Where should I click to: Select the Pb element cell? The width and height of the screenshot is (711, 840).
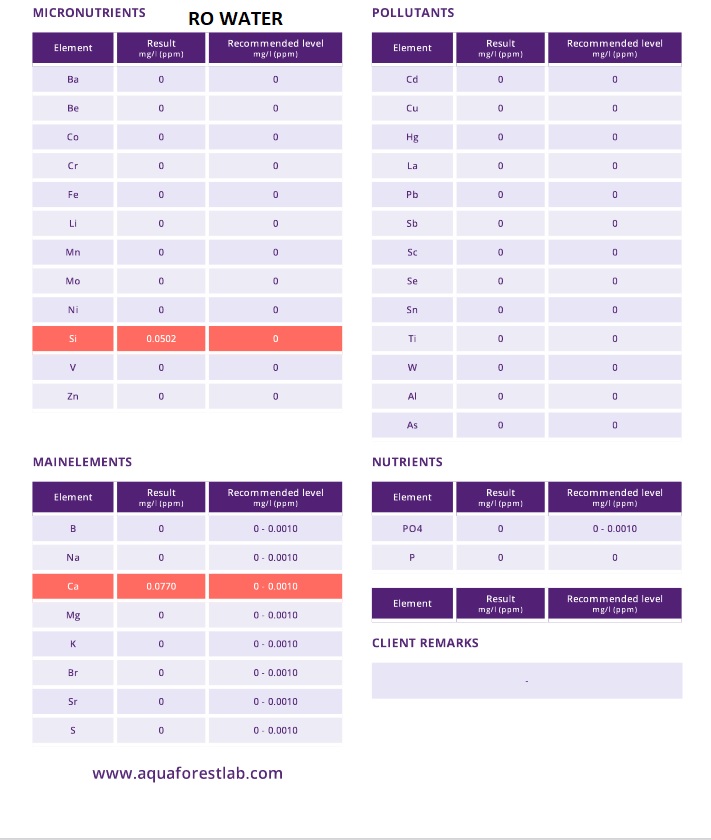click(x=412, y=195)
